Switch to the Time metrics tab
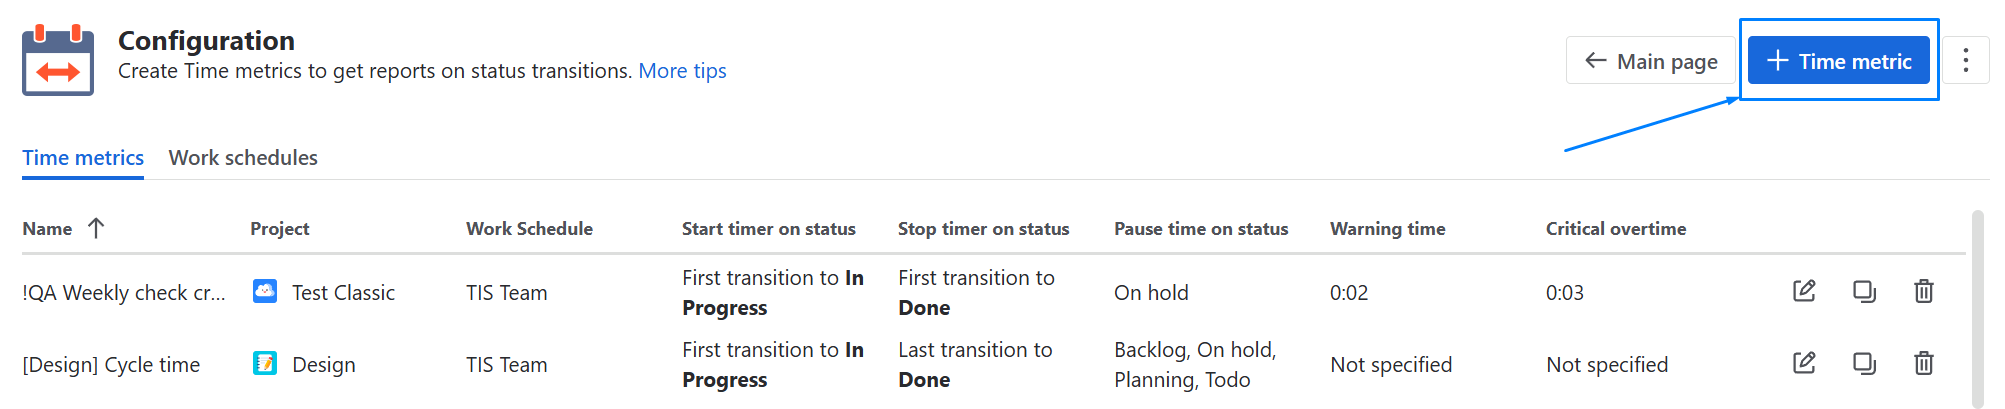The image size is (2005, 409). pos(83,158)
